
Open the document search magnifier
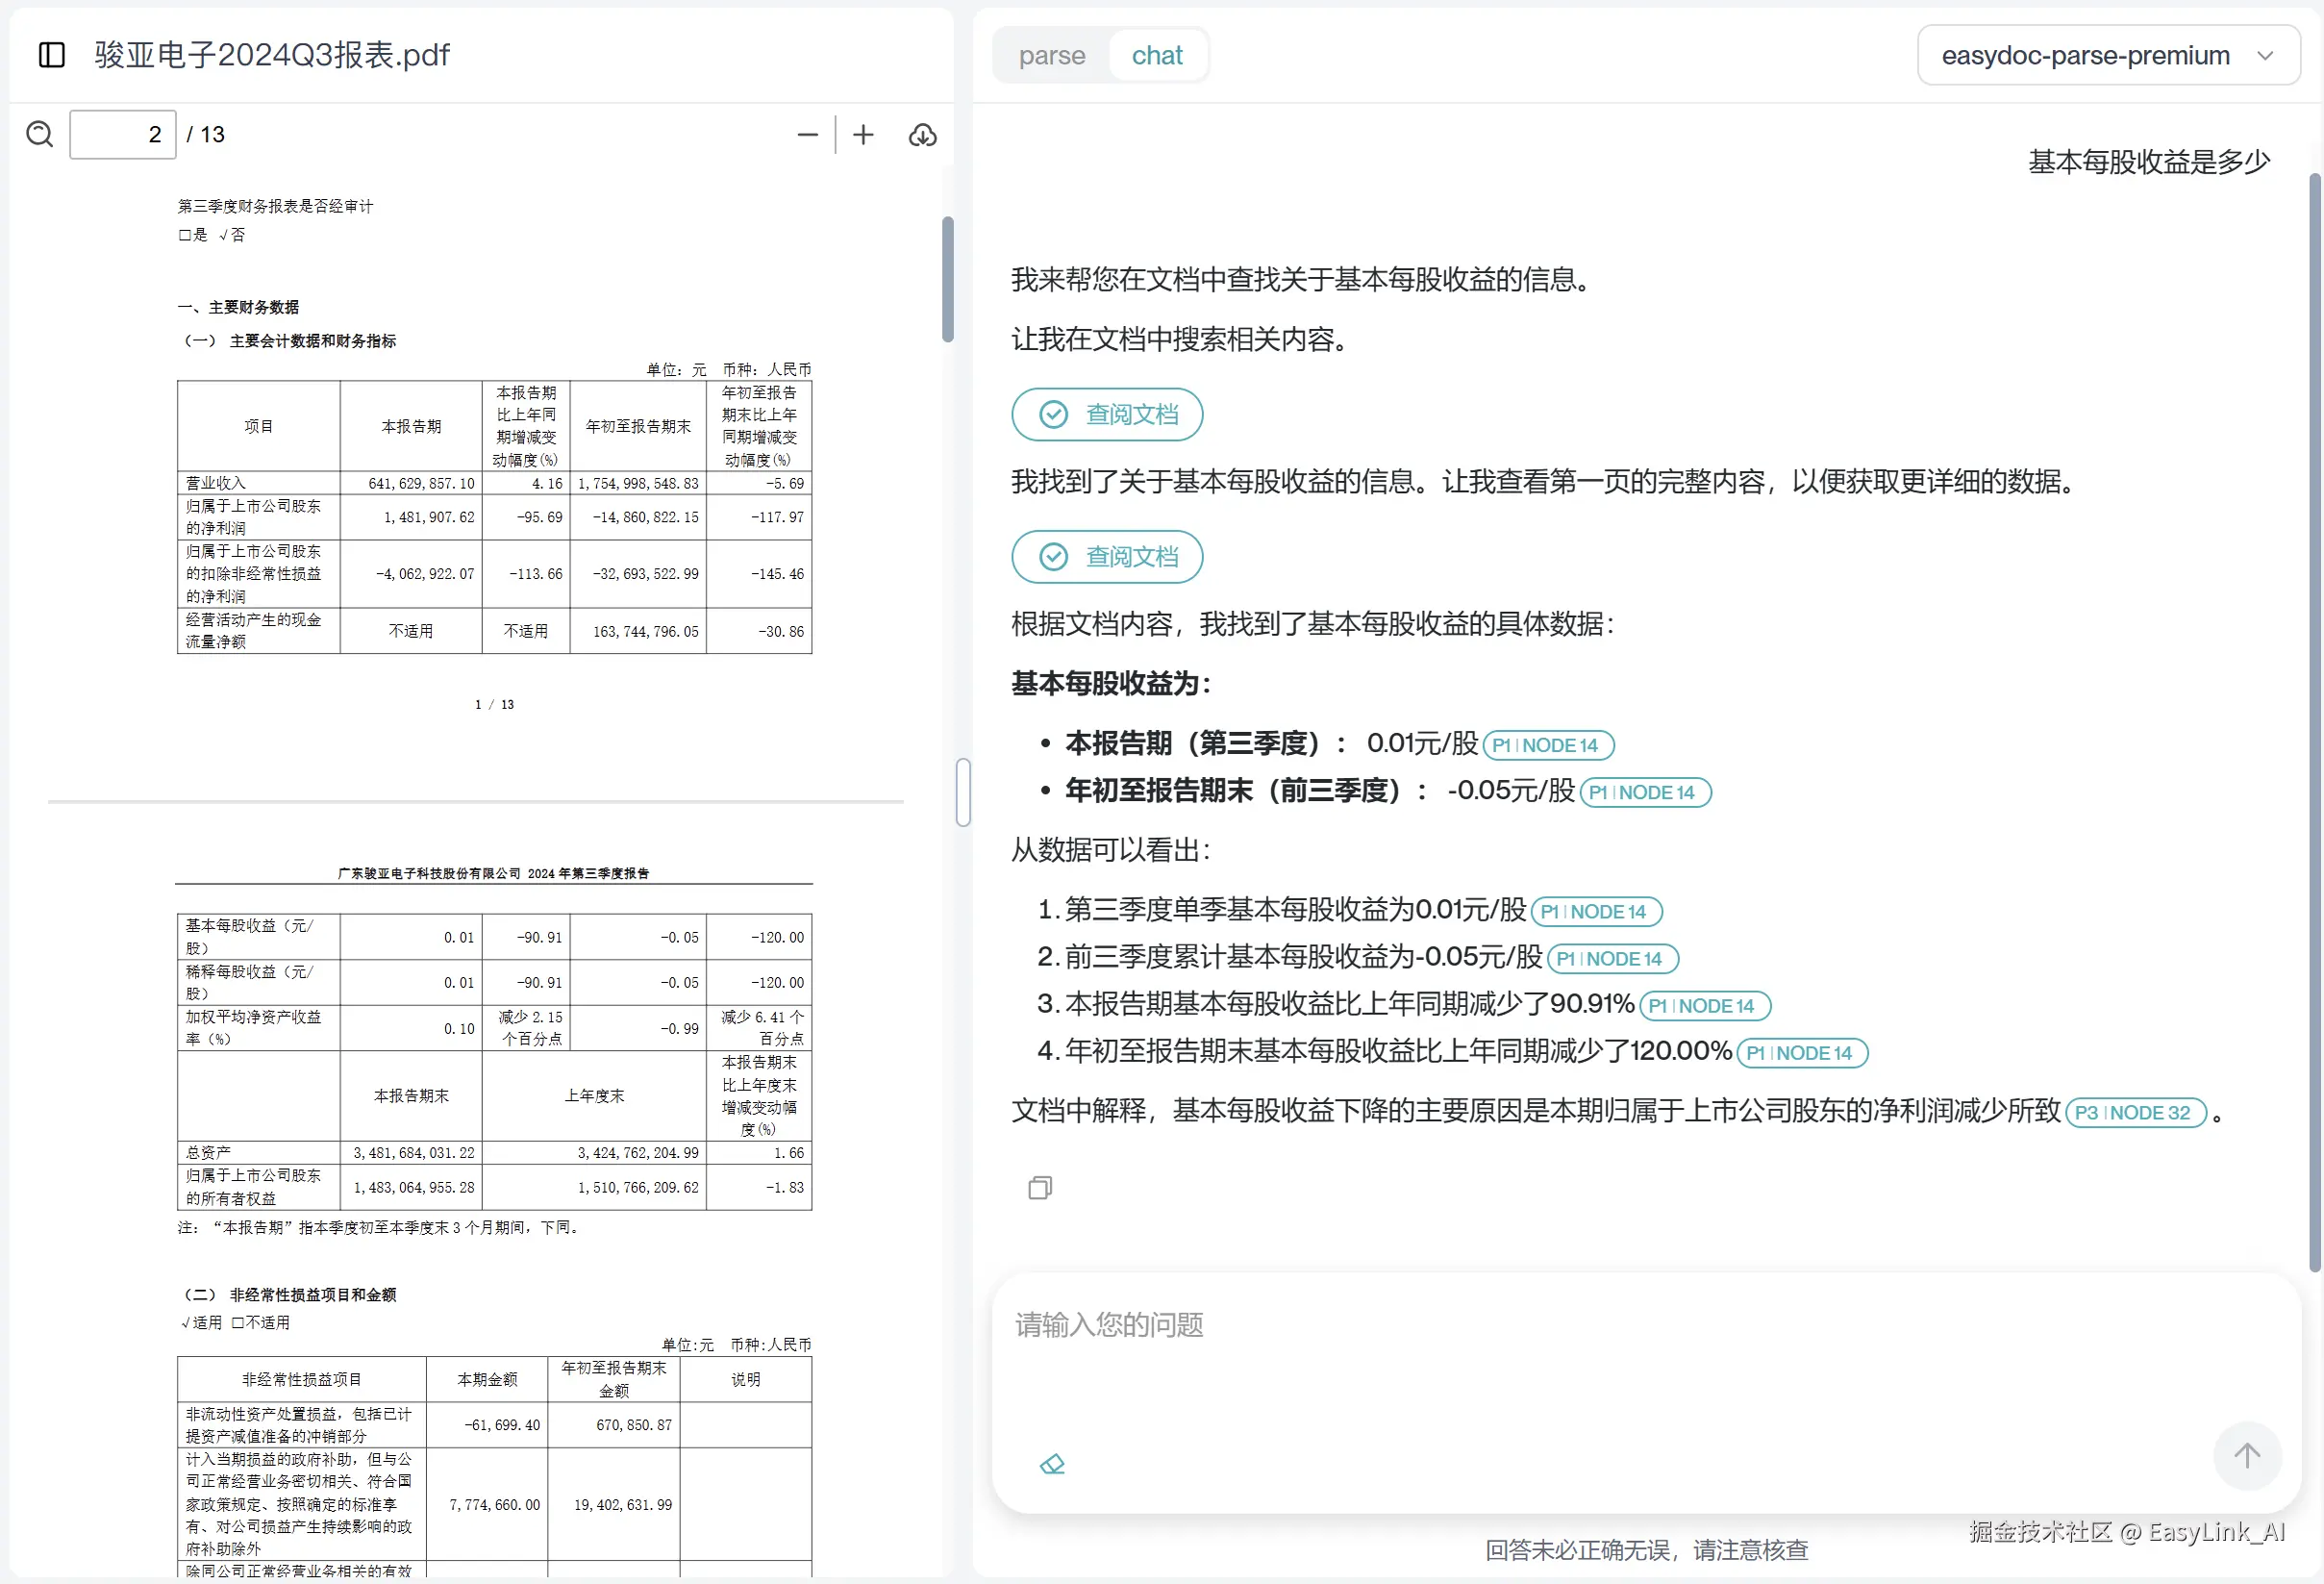coord(39,134)
